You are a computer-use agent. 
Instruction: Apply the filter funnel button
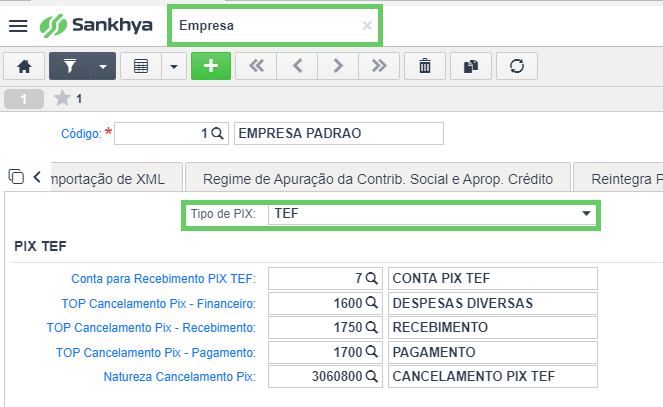pyautogui.click(x=70, y=66)
